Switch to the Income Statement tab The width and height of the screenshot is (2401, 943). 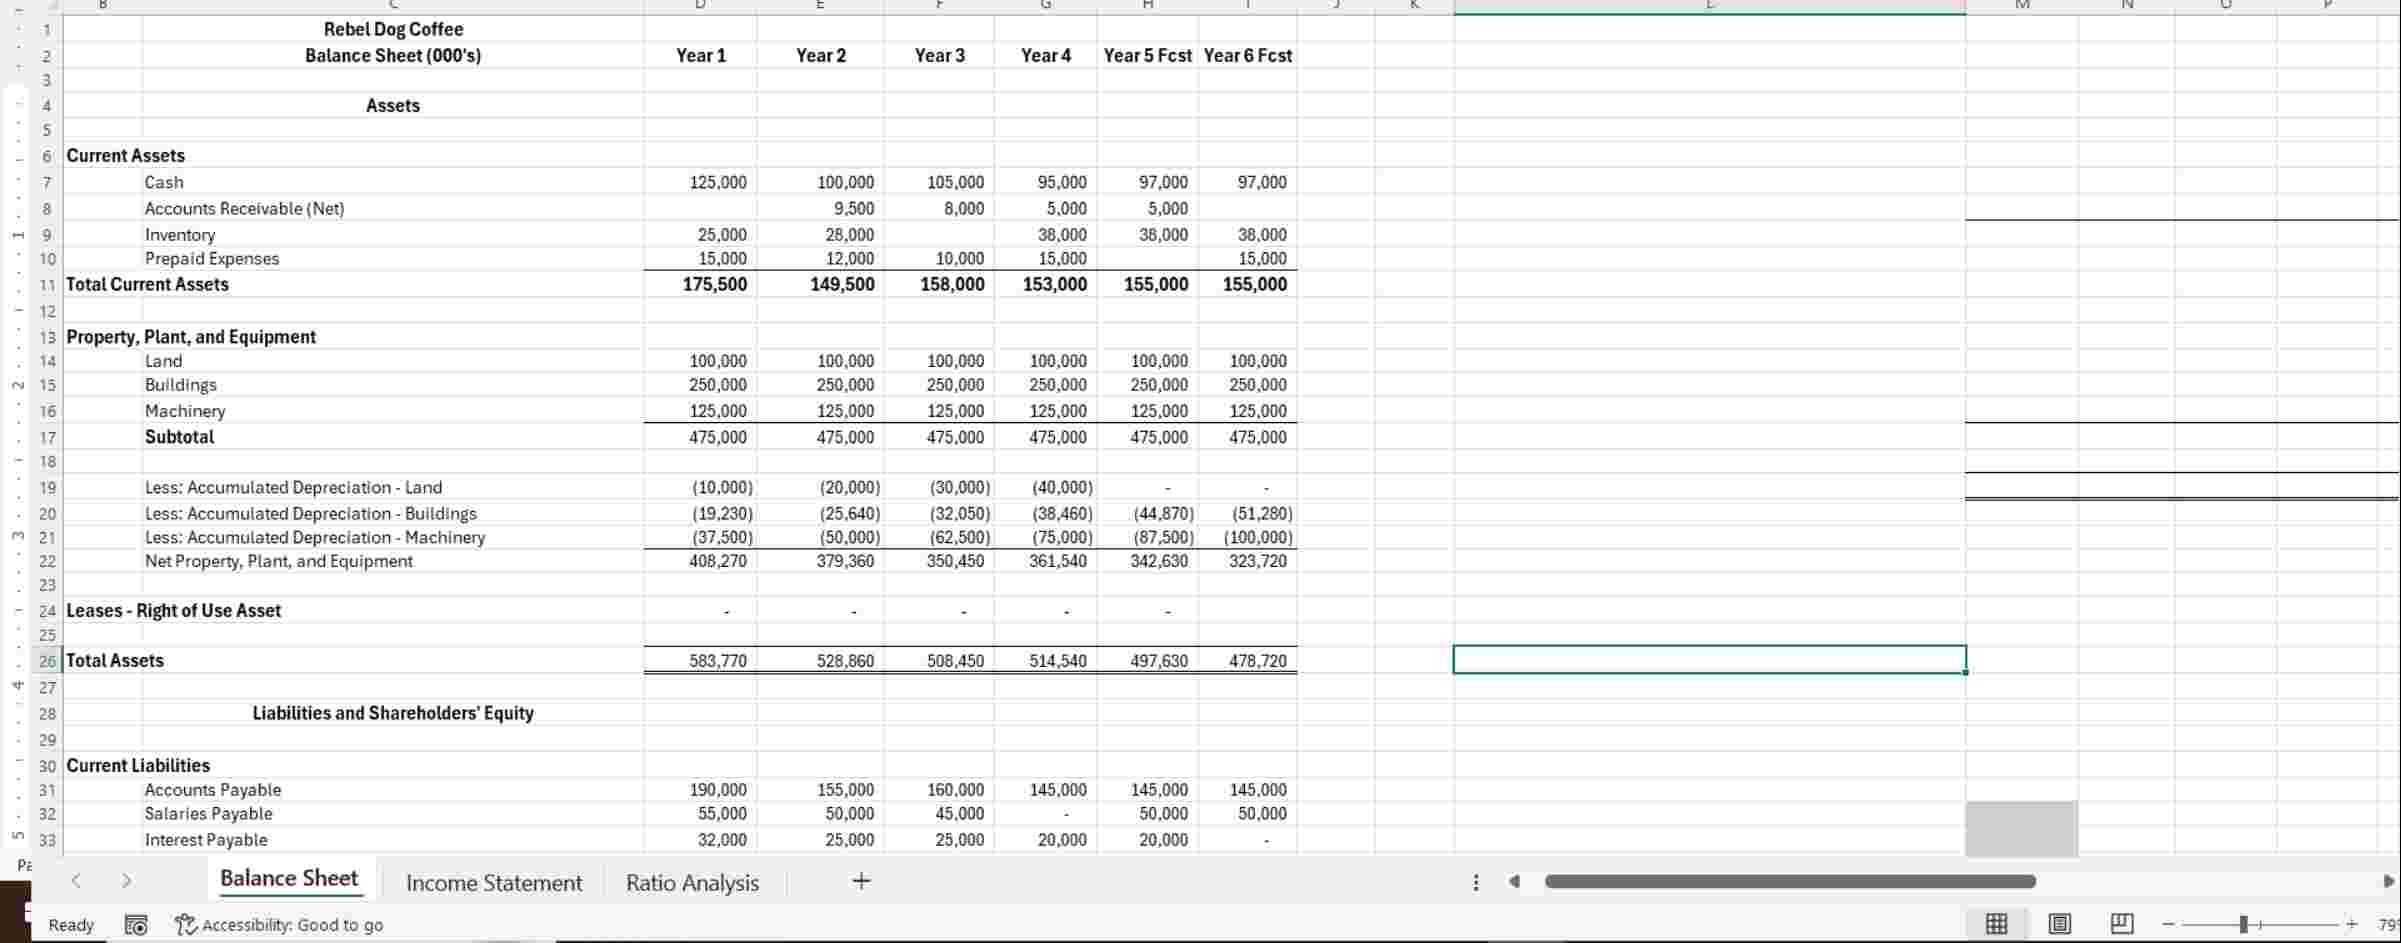click(493, 882)
